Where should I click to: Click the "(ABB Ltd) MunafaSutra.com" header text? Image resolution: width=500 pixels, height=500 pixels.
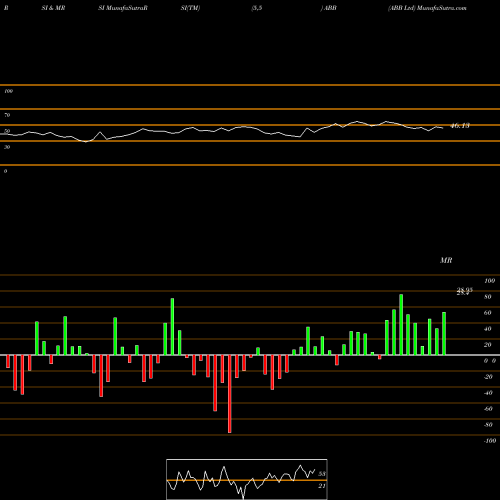pyautogui.click(x=427, y=8)
